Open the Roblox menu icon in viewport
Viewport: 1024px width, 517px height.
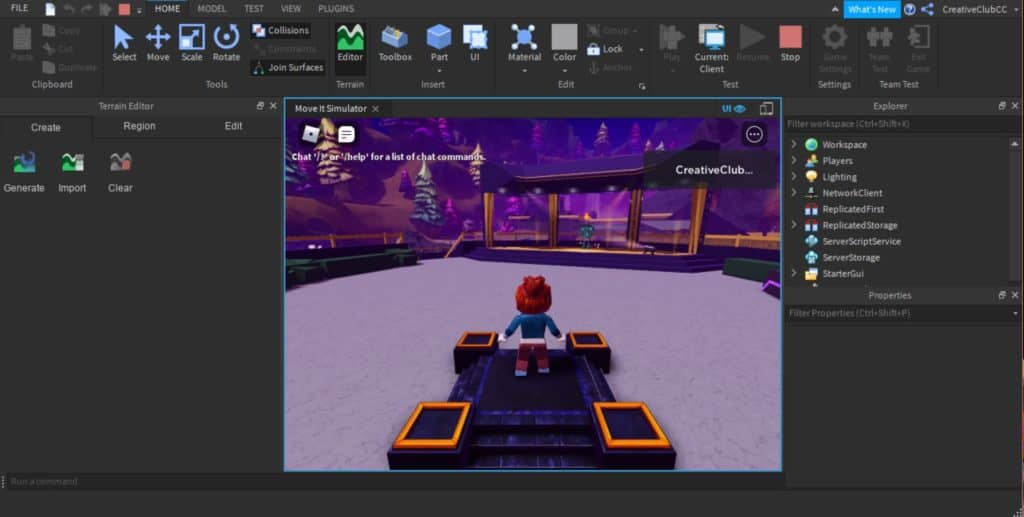coord(310,134)
